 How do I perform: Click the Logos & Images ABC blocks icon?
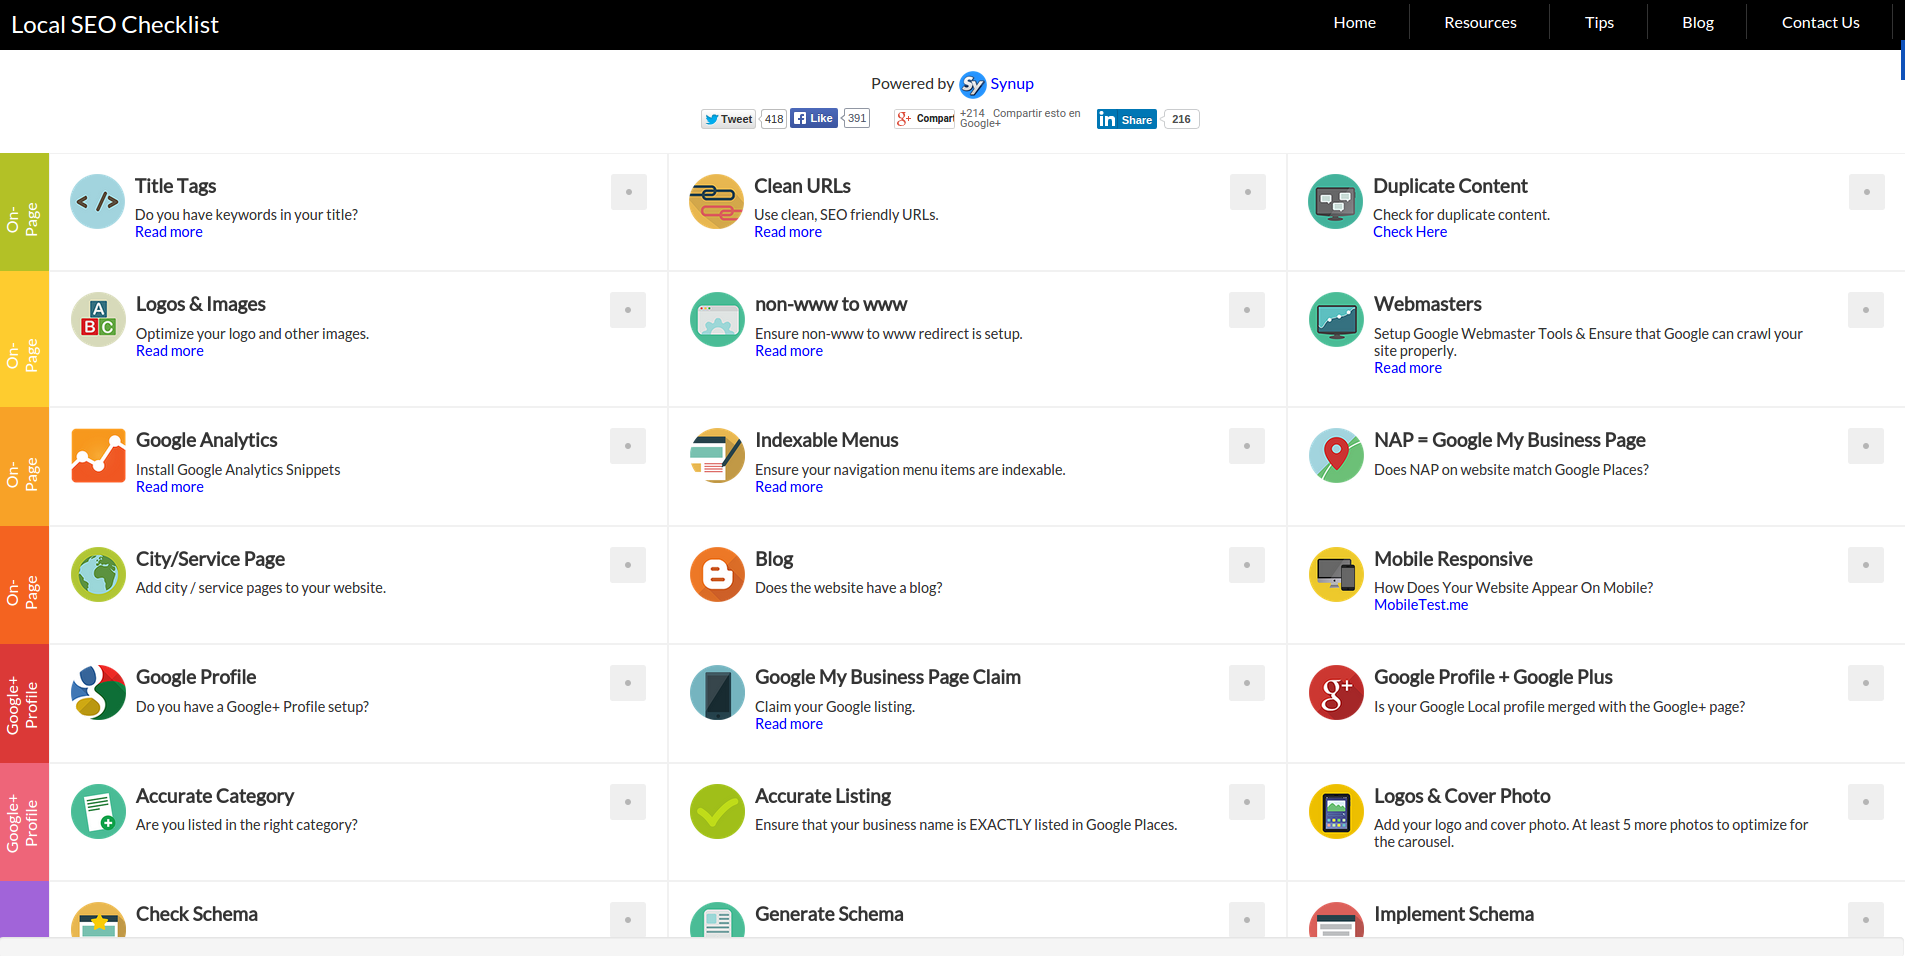tap(98, 320)
